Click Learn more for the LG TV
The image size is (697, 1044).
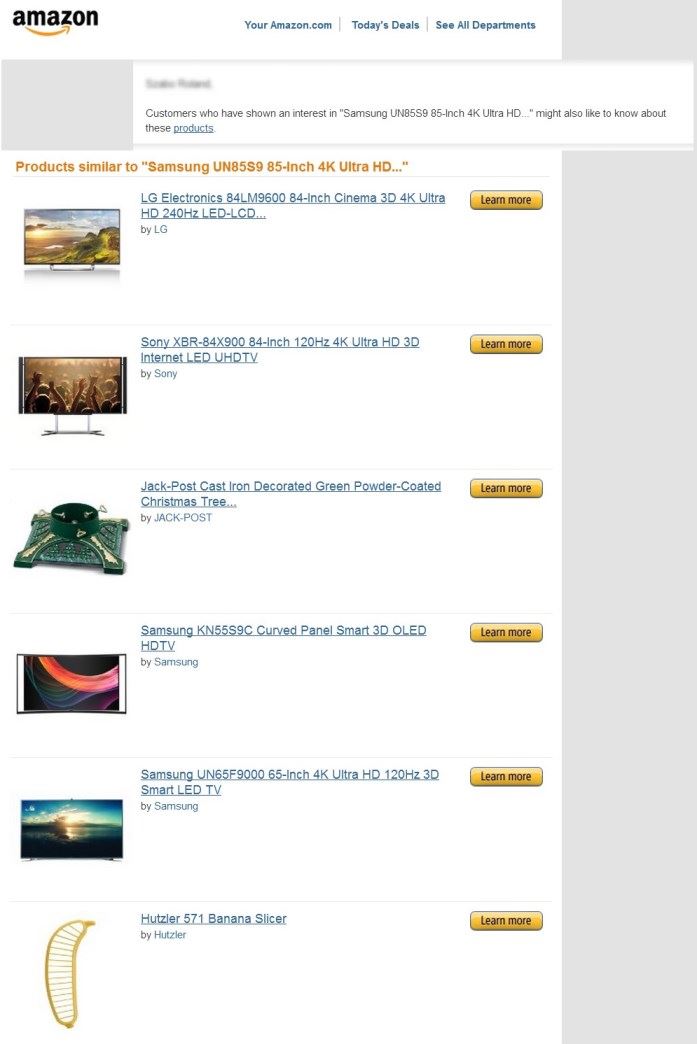[506, 200]
